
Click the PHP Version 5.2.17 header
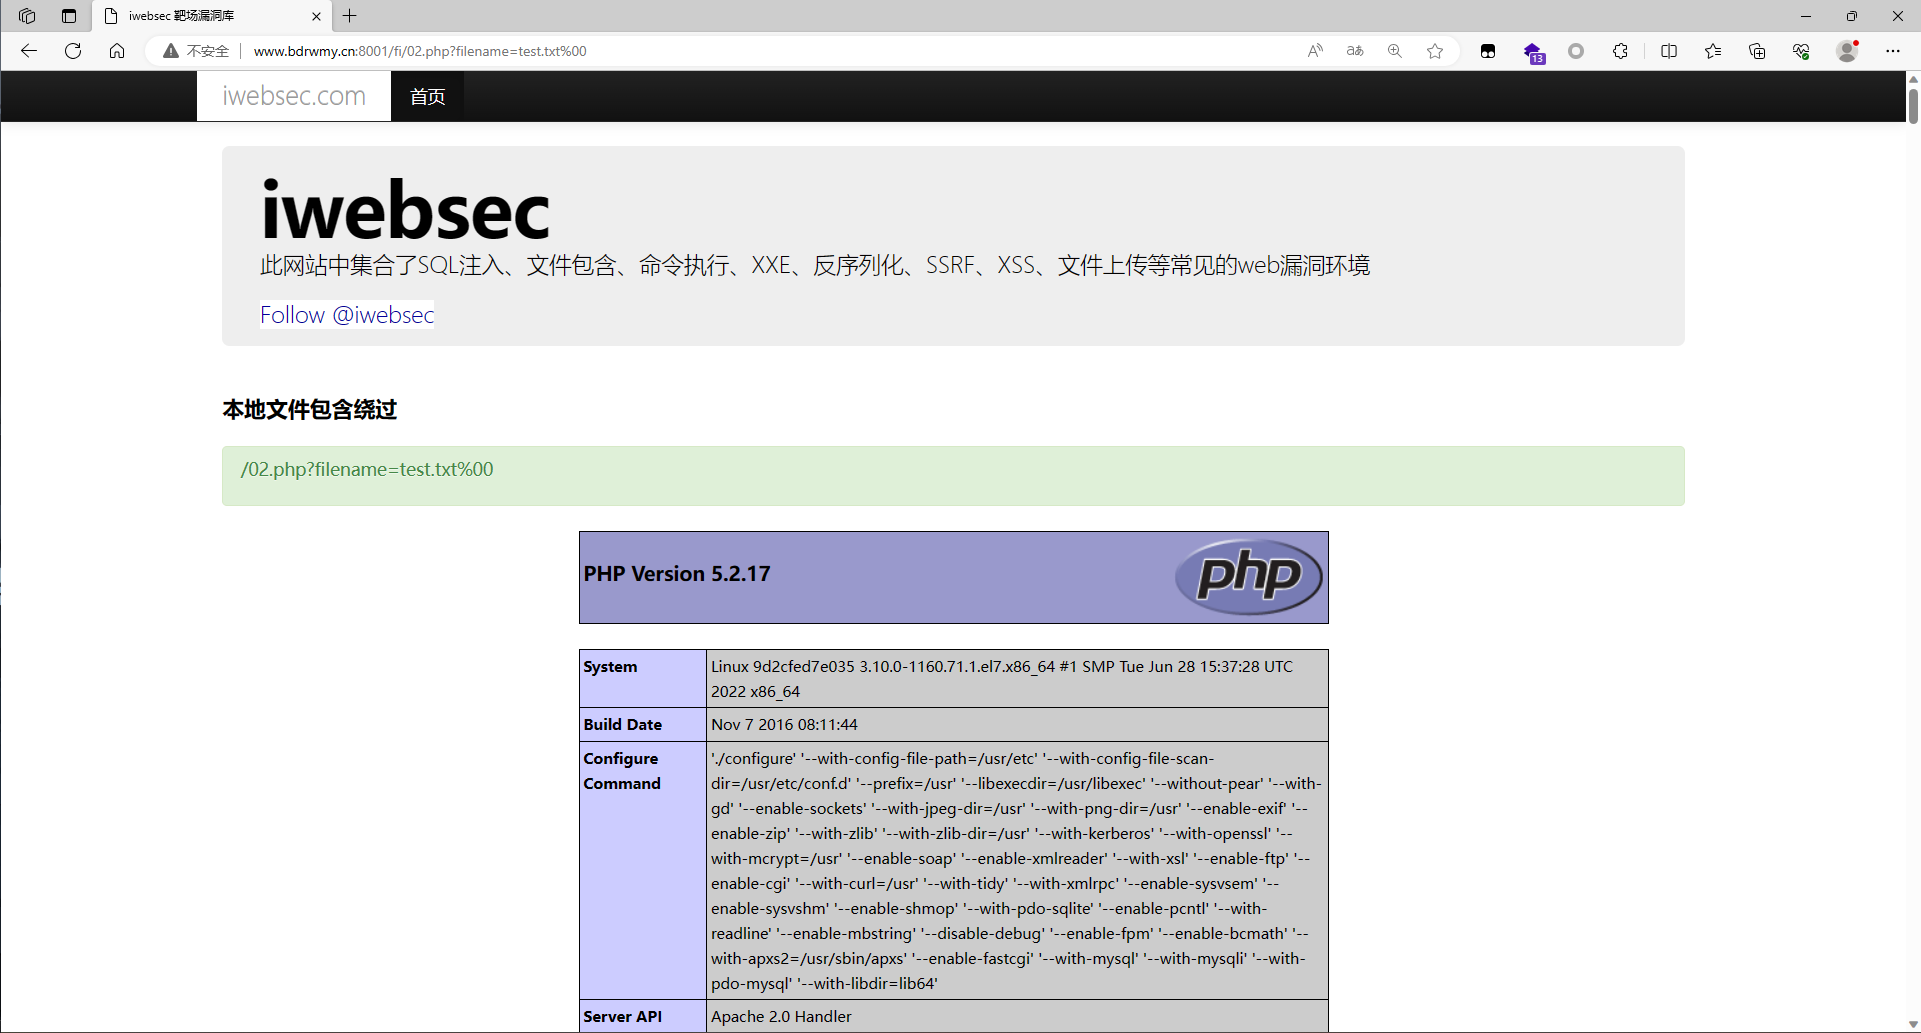677,574
